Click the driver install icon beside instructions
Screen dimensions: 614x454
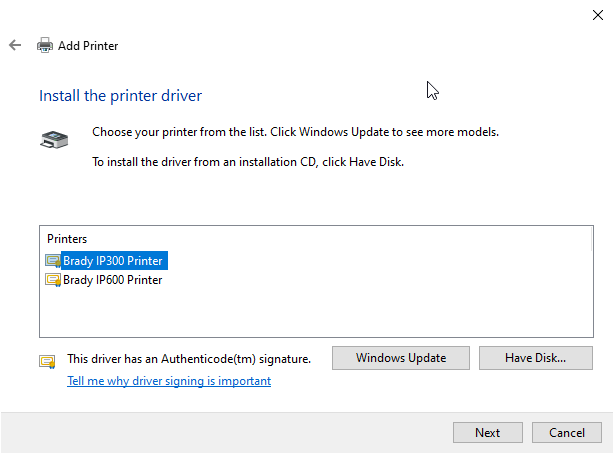point(54,140)
